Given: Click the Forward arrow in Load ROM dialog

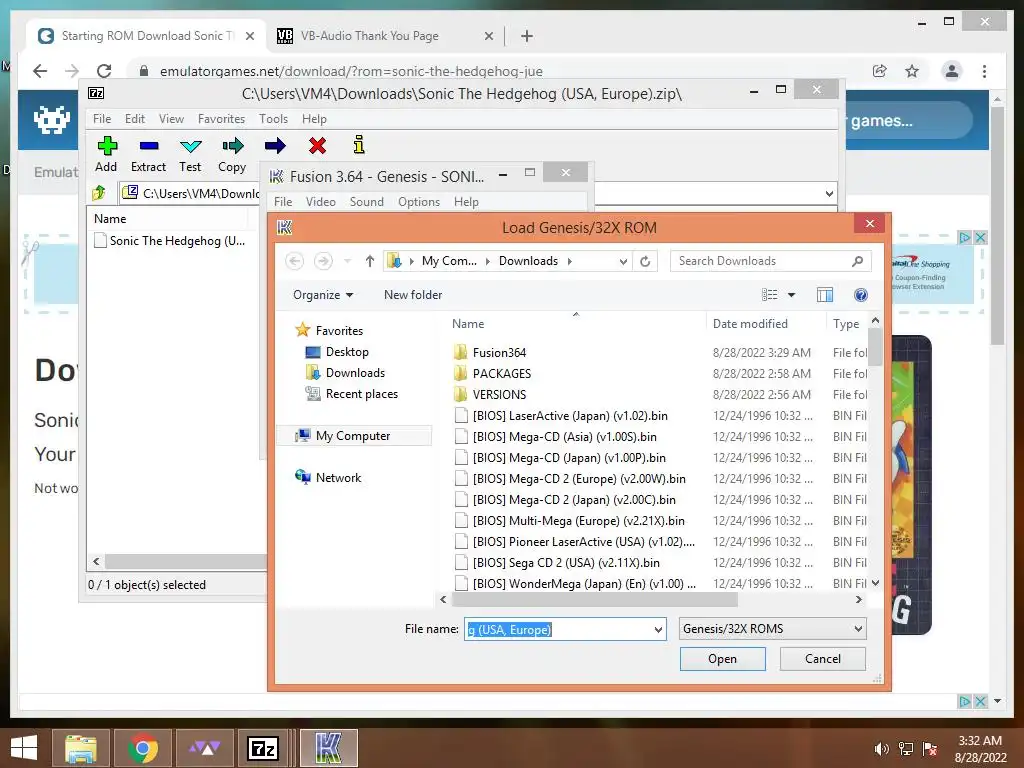Looking at the screenshot, I should tap(323, 261).
